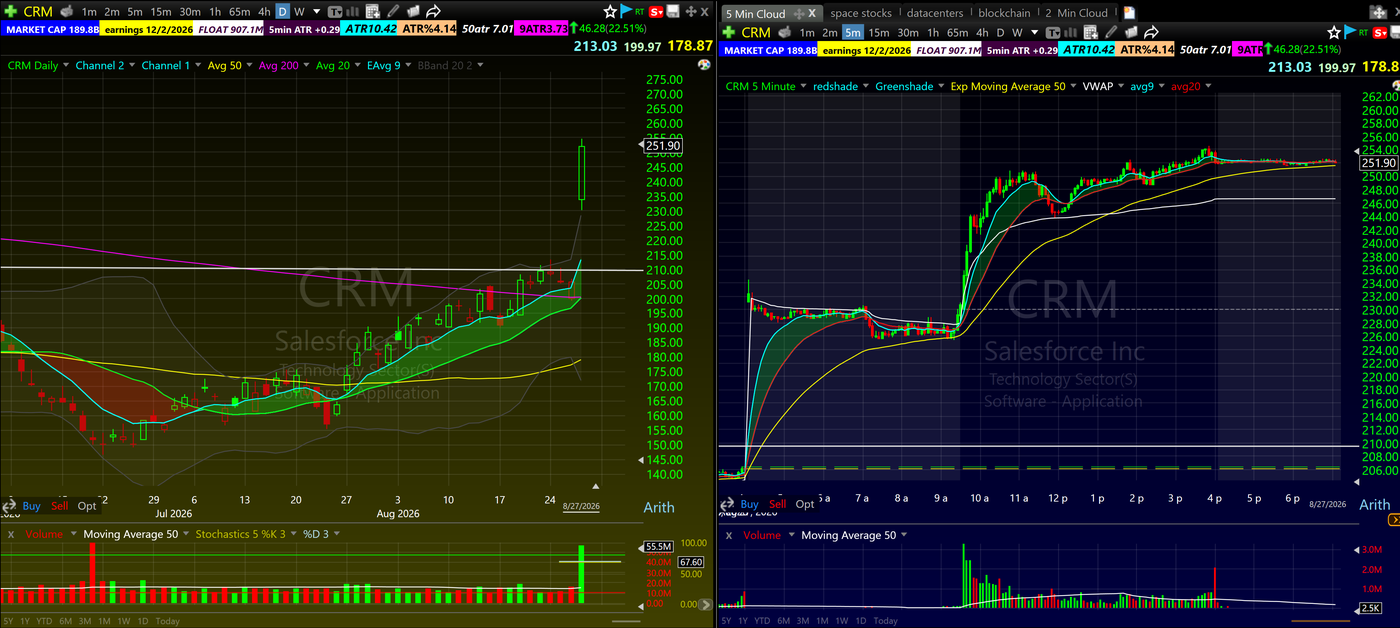Select the 1m timeframe in left chart
The width and height of the screenshot is (1400, 628).
[89, 11]
